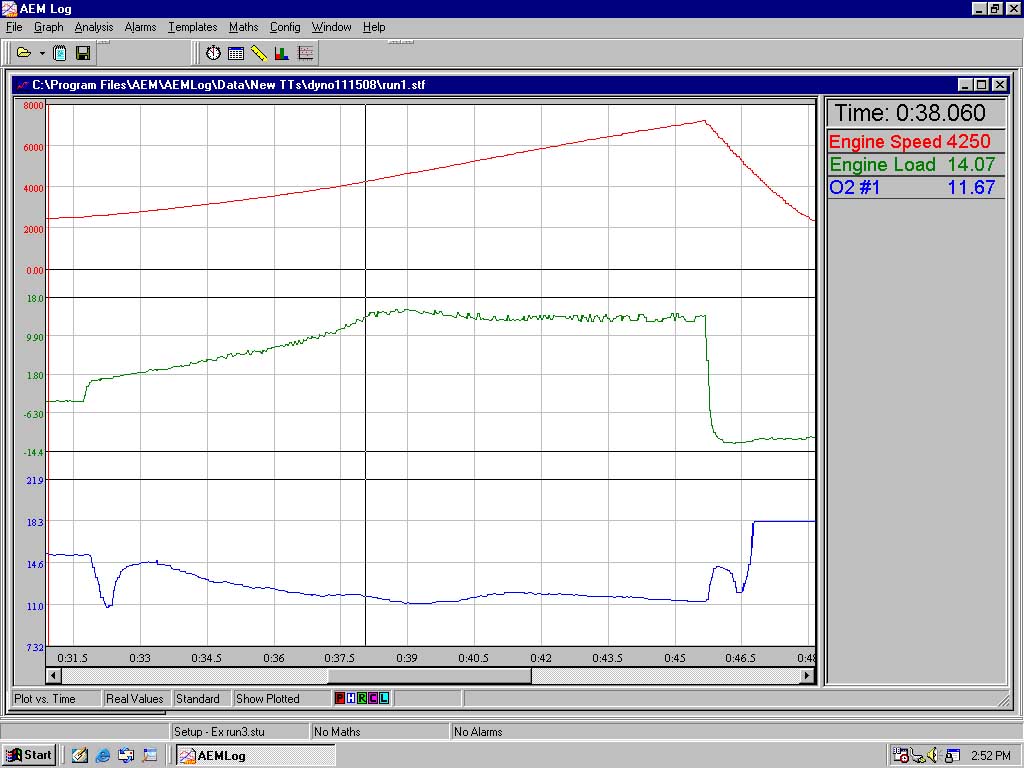1024x768 pixels.
Task: Open the Templates menu
Action: 192,27
